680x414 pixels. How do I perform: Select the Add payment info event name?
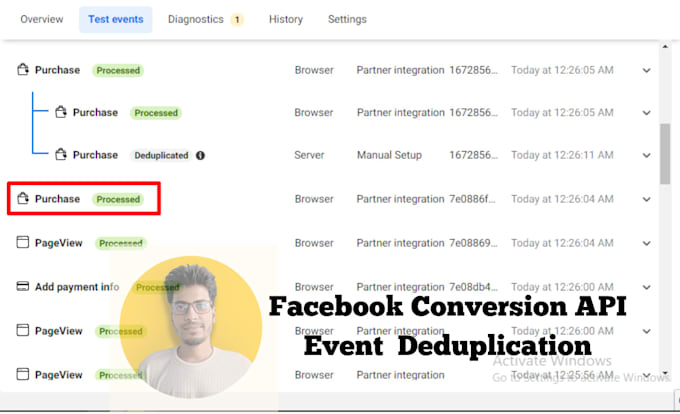click(77, 287)
